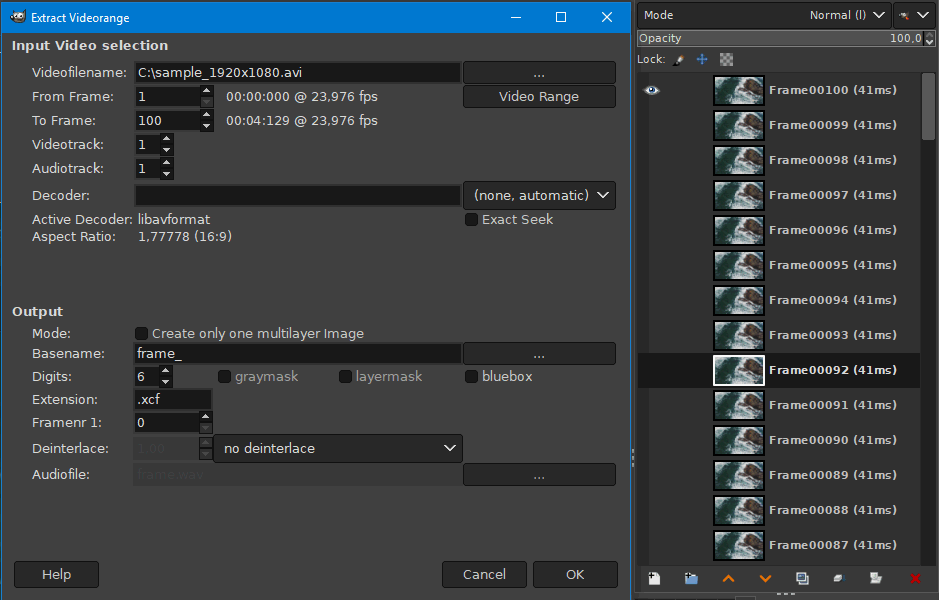This screenshot has width=939, height=600.
Task: Select the Frame00098 layer thumbnail
Action: coord(739,160)
